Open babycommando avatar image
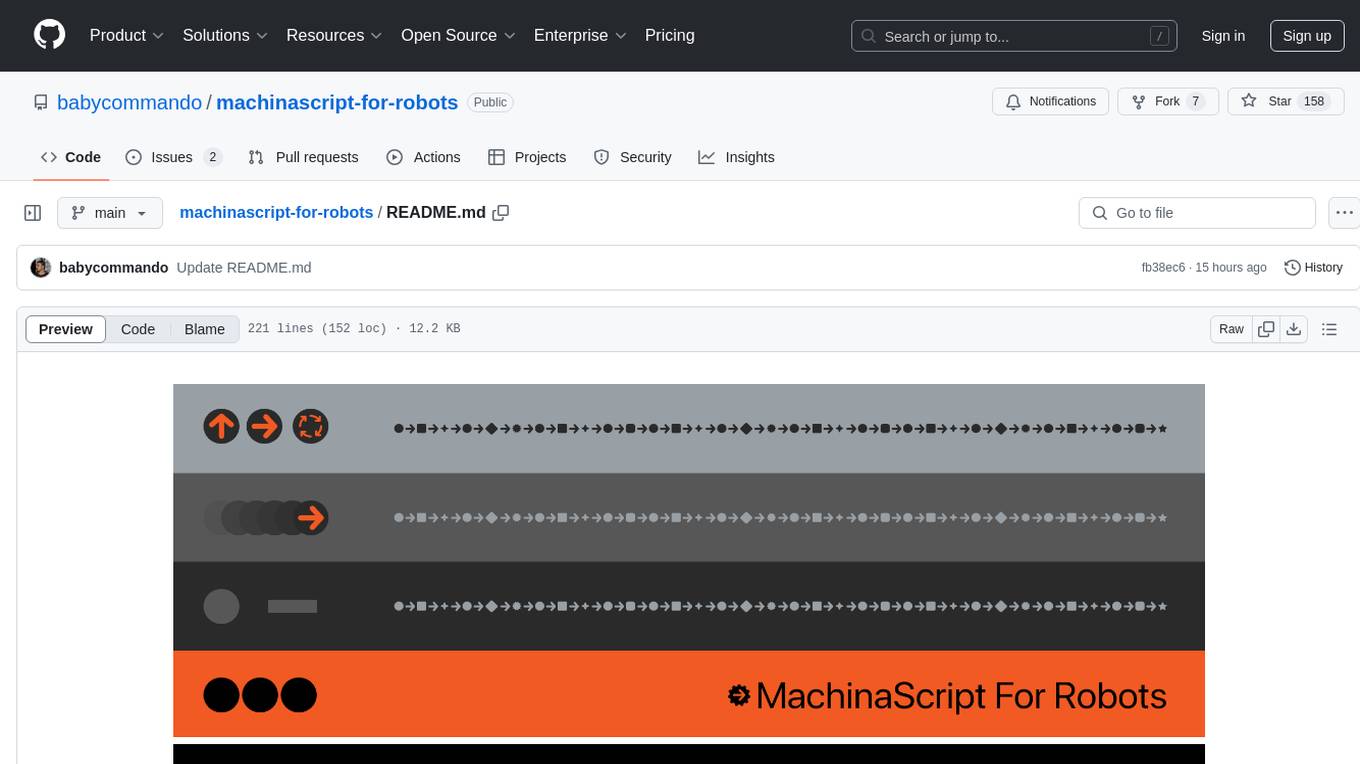This screenshot has height=764, width=1360. tap(41, 267)
